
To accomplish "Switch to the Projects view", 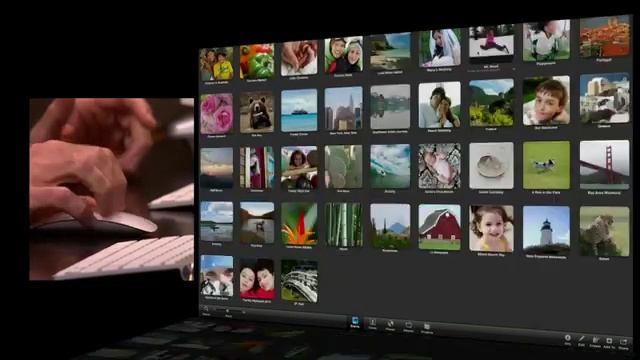I will click(x=427, y=328).
